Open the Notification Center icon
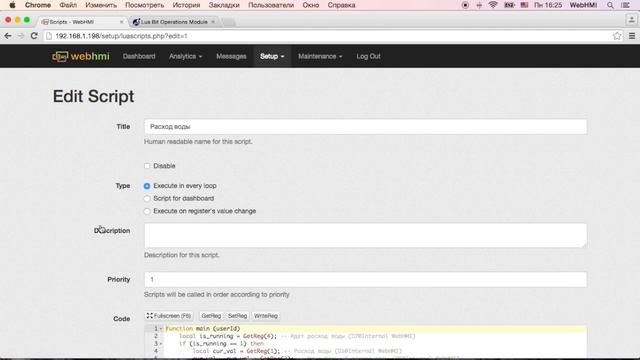The image size is (640, 360). [x=625, y=5]
